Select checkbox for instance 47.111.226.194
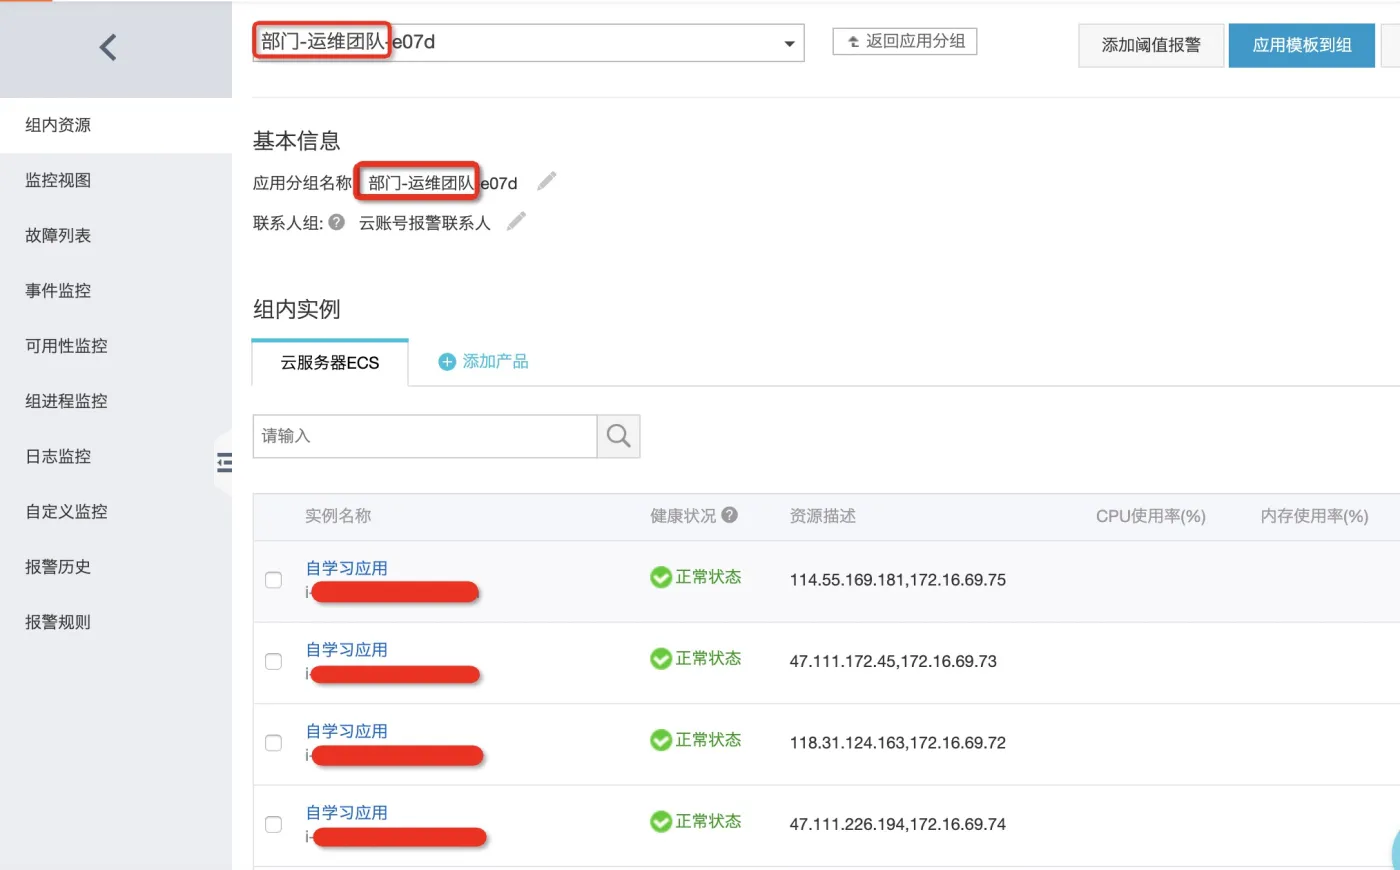Screen dimensions: 1400x870 [273, 825]
